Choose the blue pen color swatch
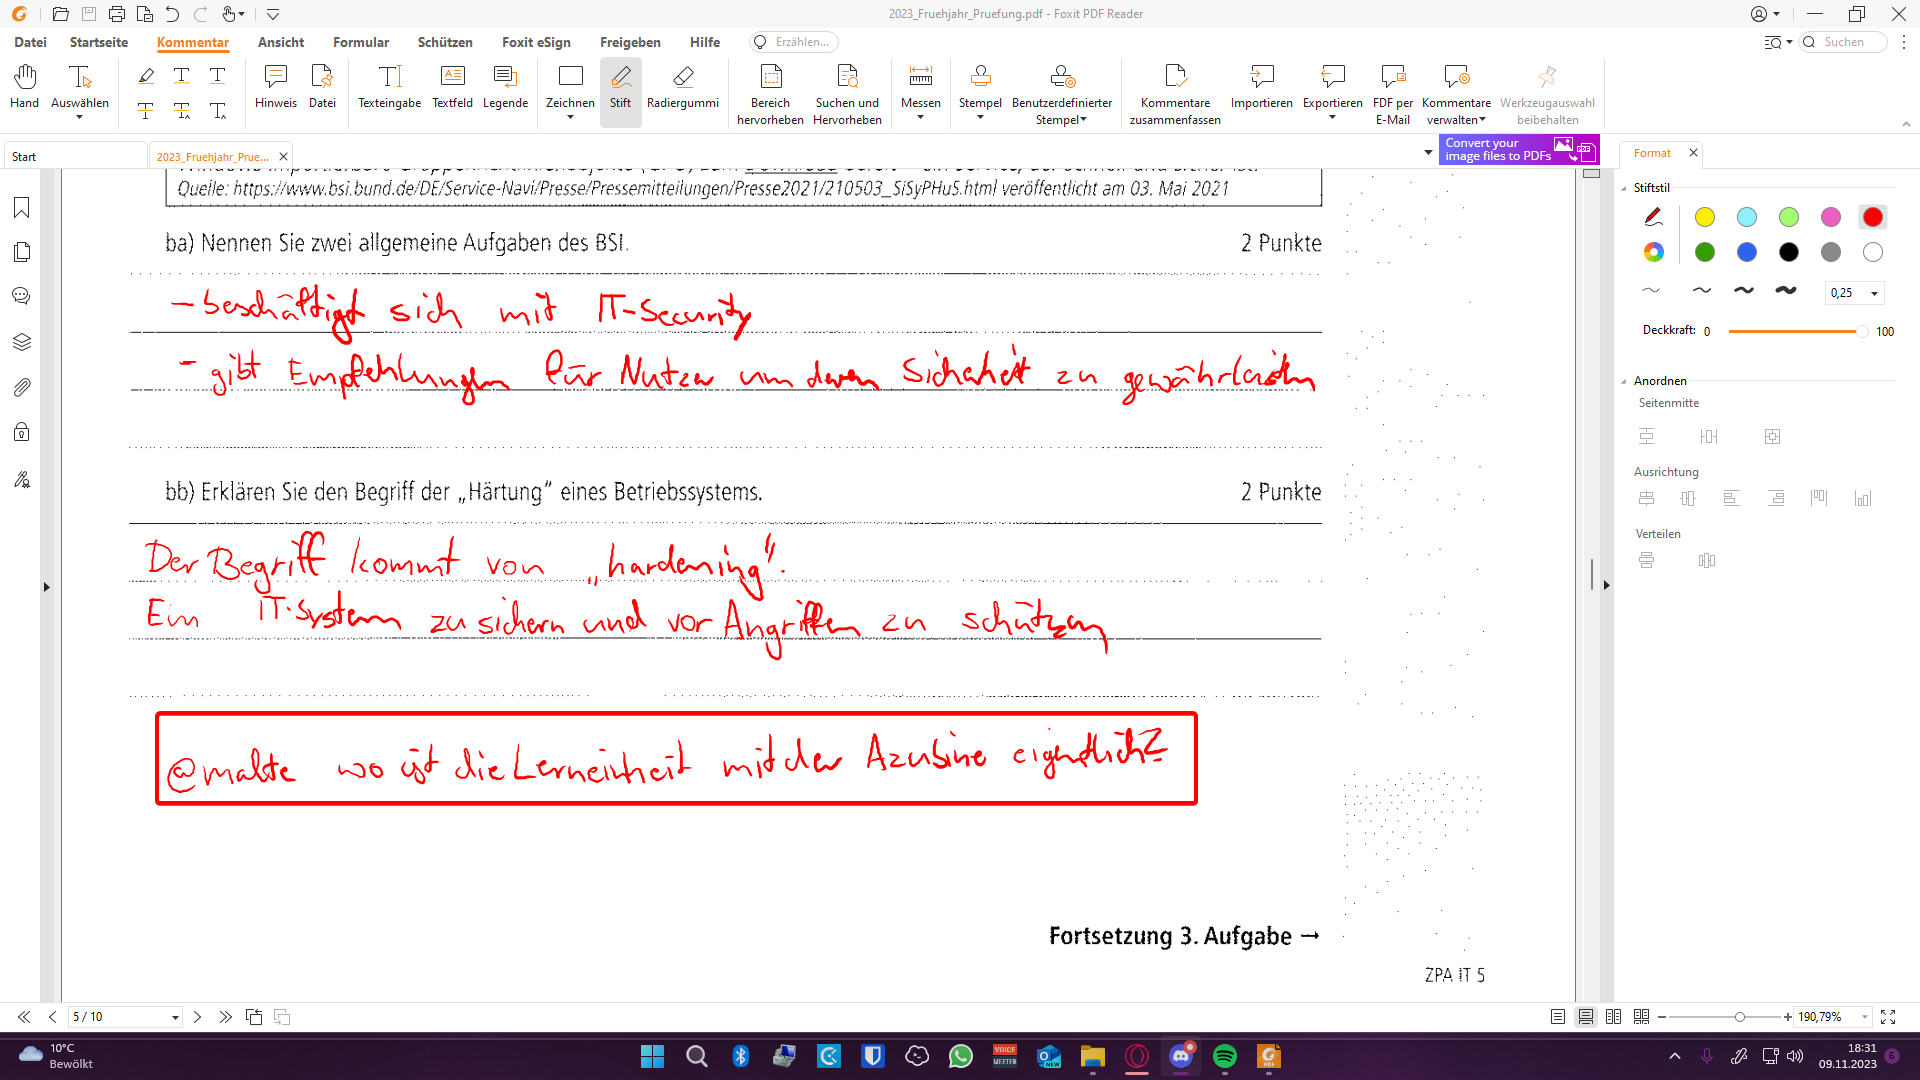The width and height of the screenshot is (1920, 1080). (x=1746, y=252)
